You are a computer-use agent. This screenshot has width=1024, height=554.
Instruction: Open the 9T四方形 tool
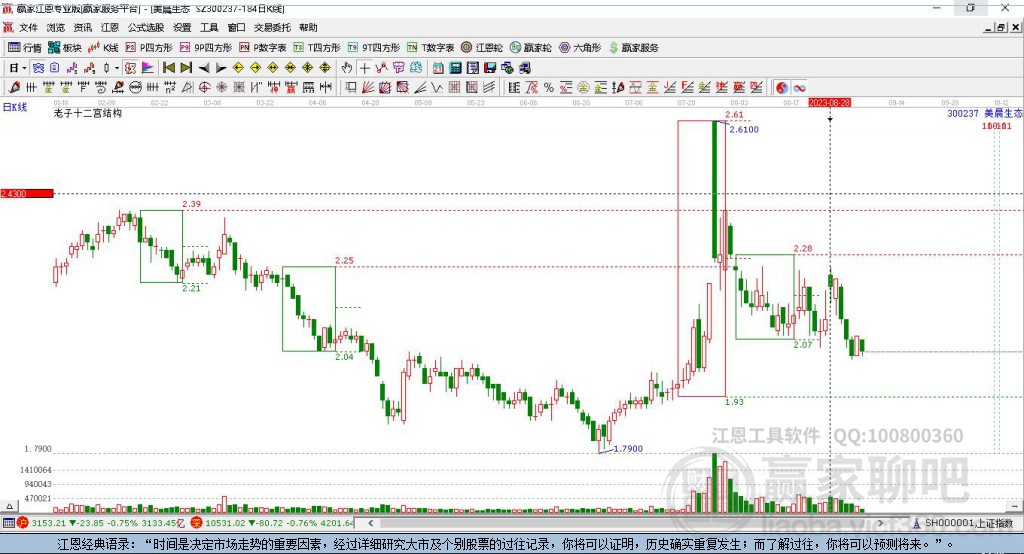374,48
